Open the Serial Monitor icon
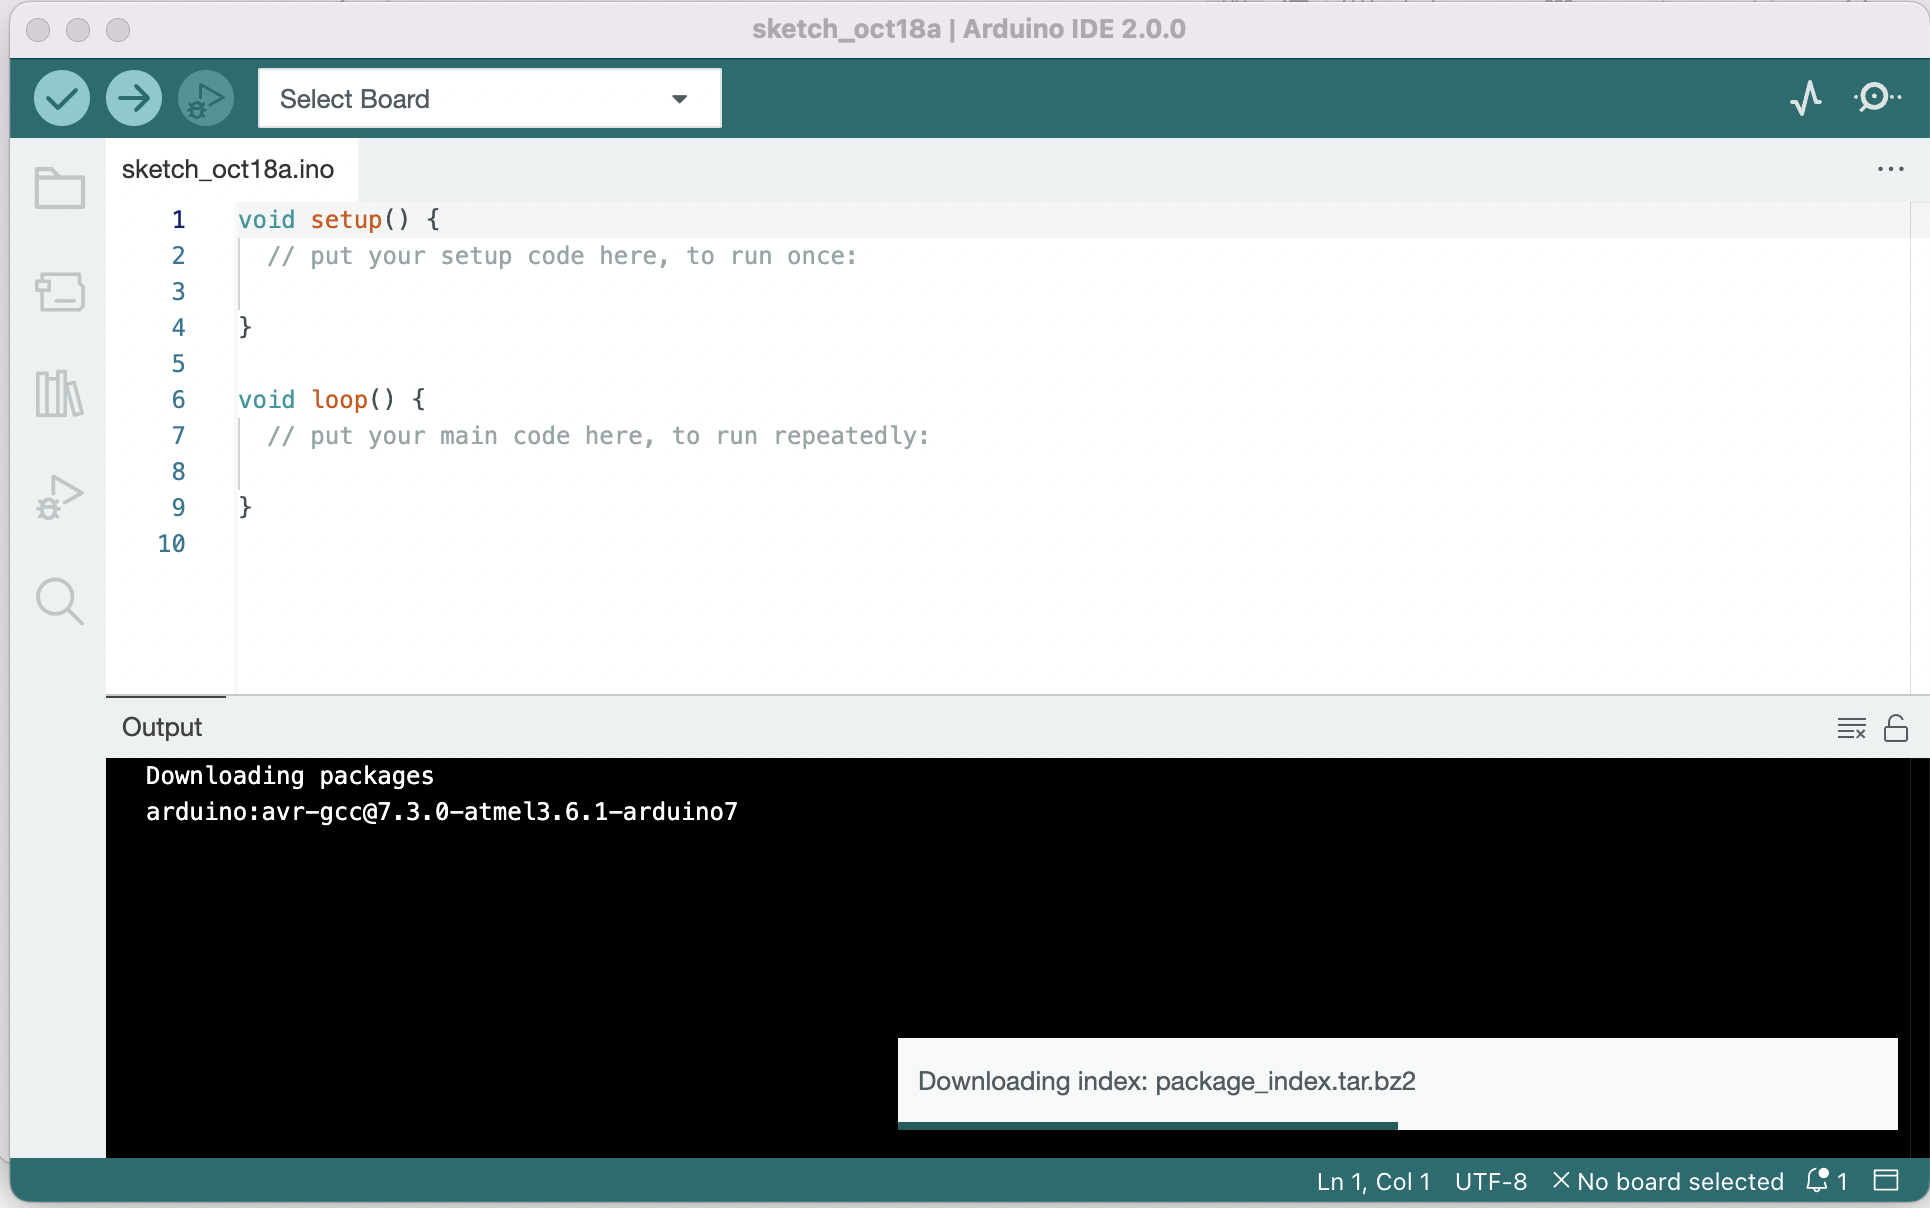 tap(1877, 98)
